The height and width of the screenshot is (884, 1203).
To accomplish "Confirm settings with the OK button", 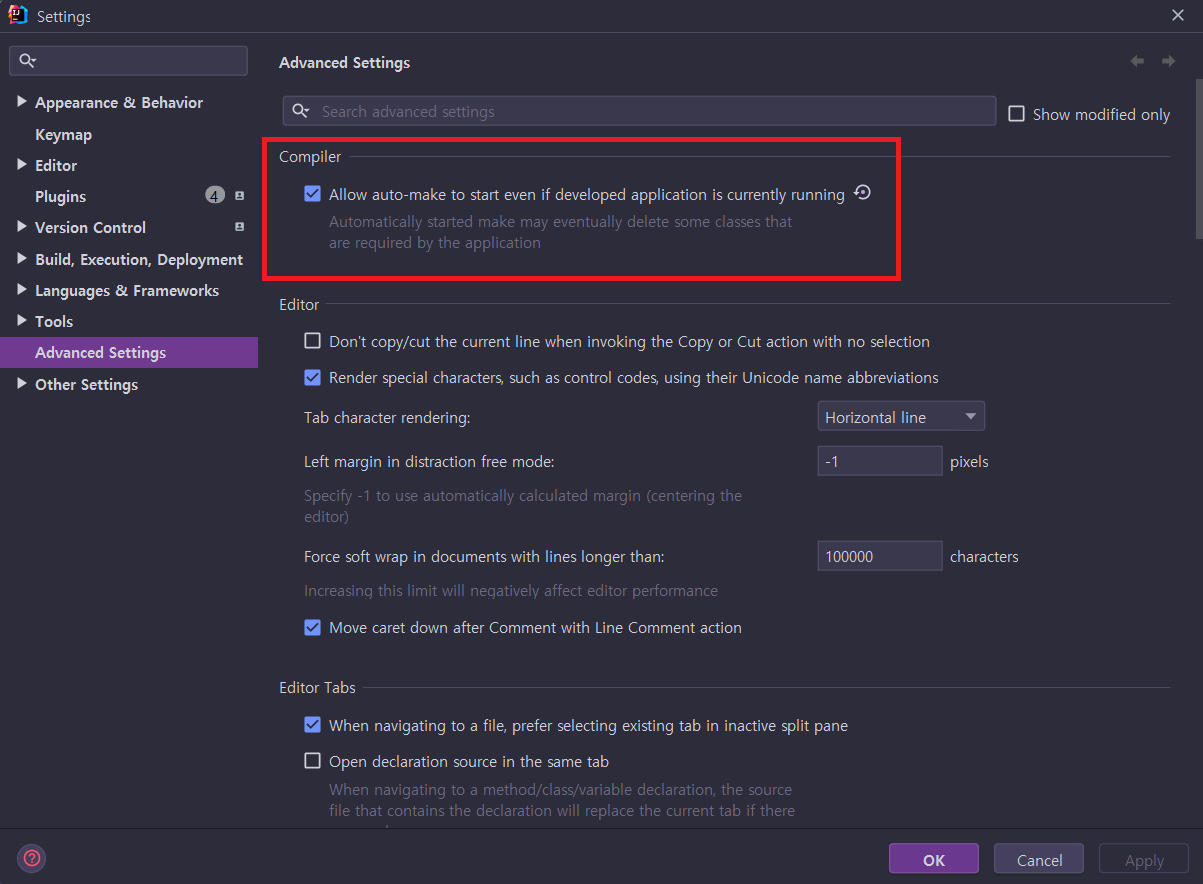I will click(933, 858).
